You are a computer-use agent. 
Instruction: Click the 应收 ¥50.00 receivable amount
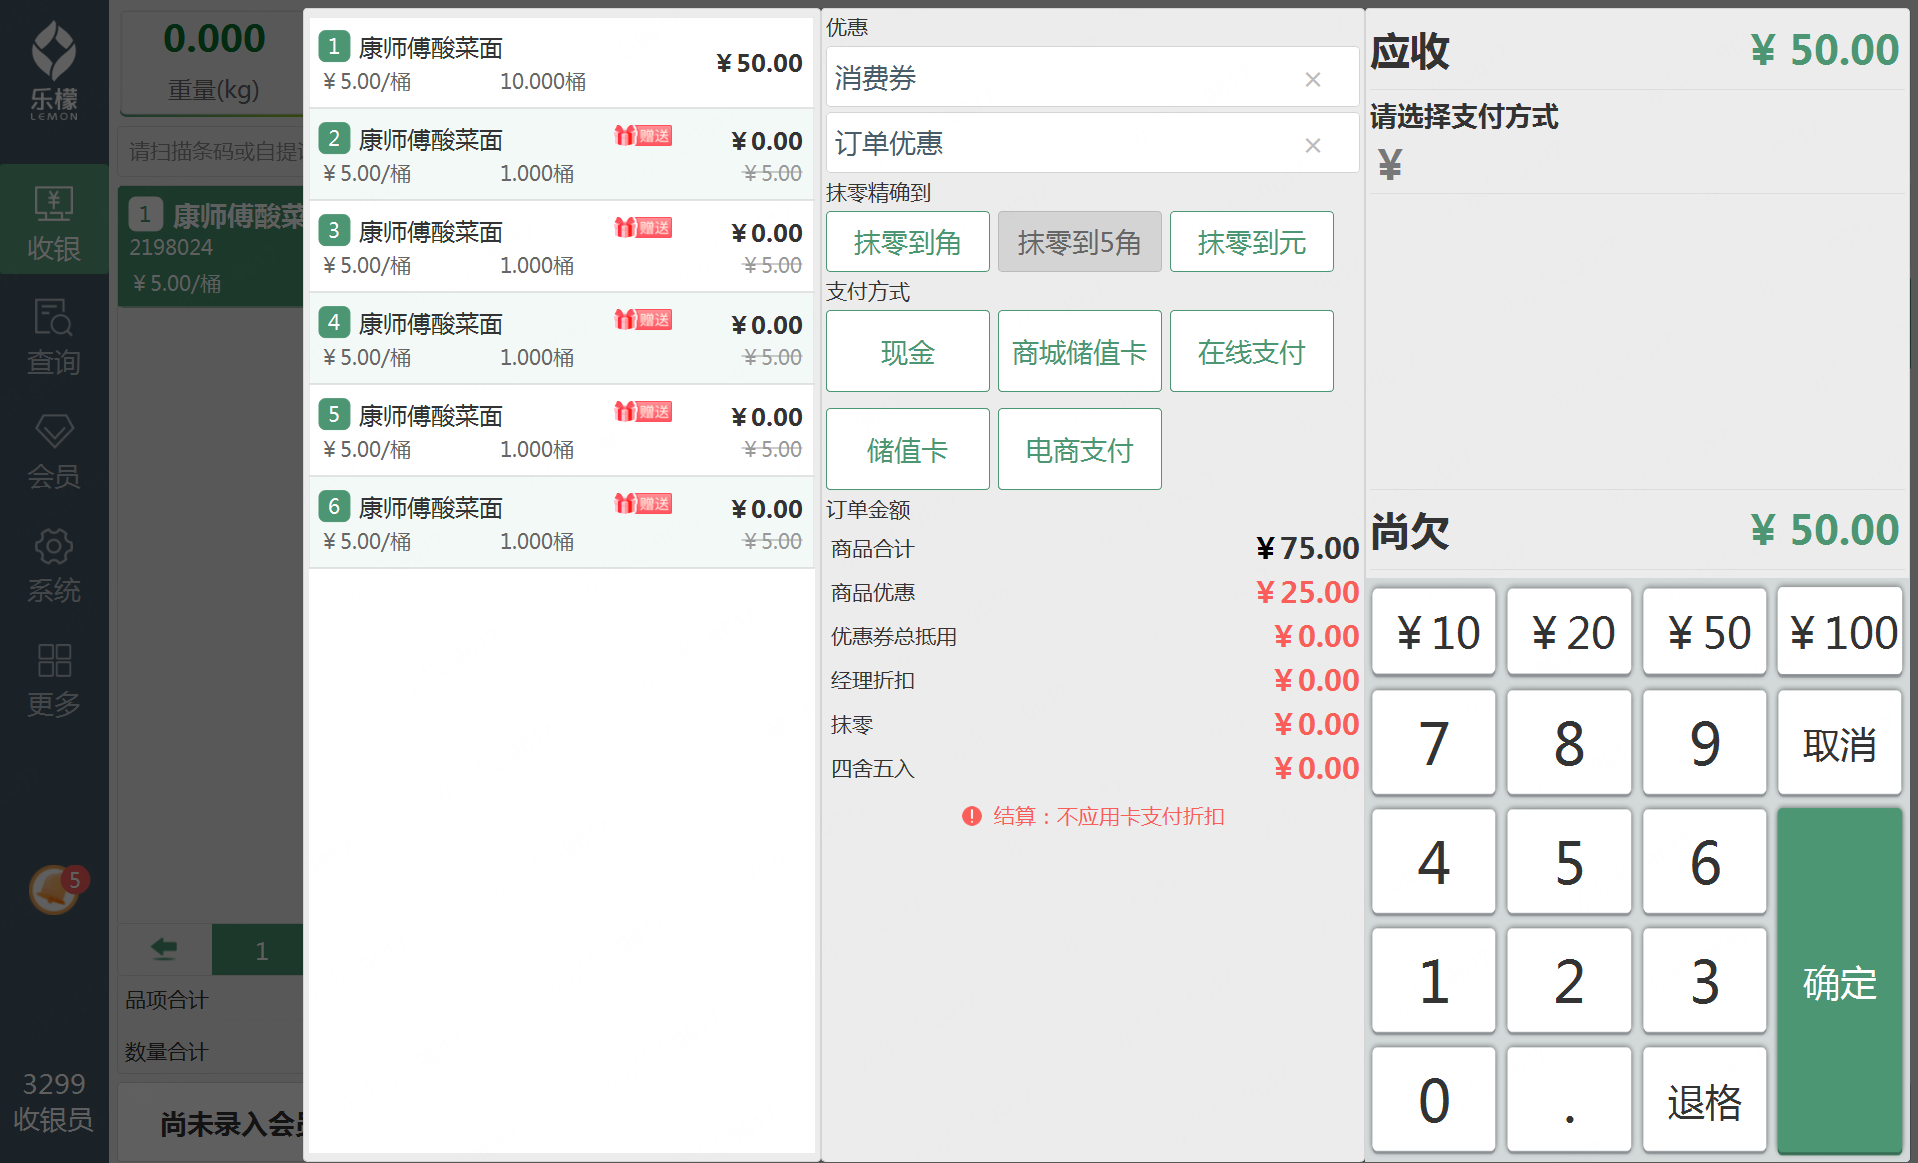point(1824,50)
